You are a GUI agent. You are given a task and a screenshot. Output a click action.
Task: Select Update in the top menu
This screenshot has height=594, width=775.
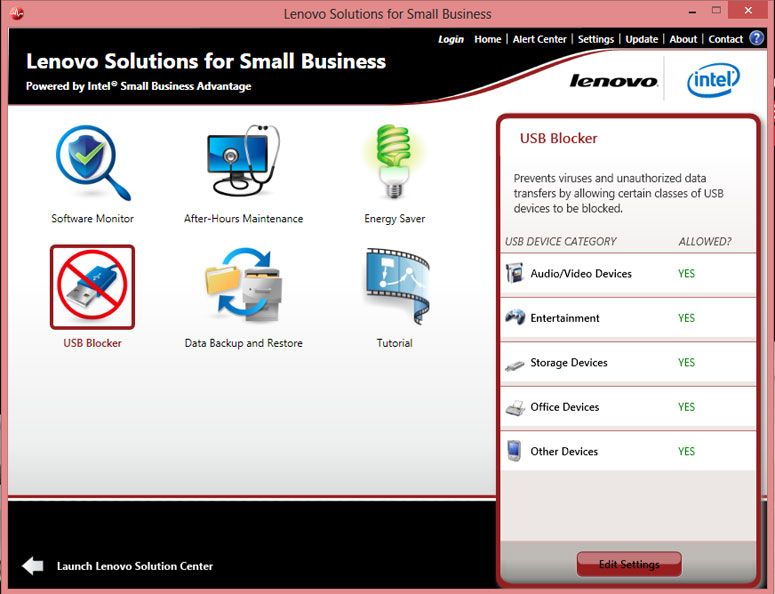pos(642,39)
